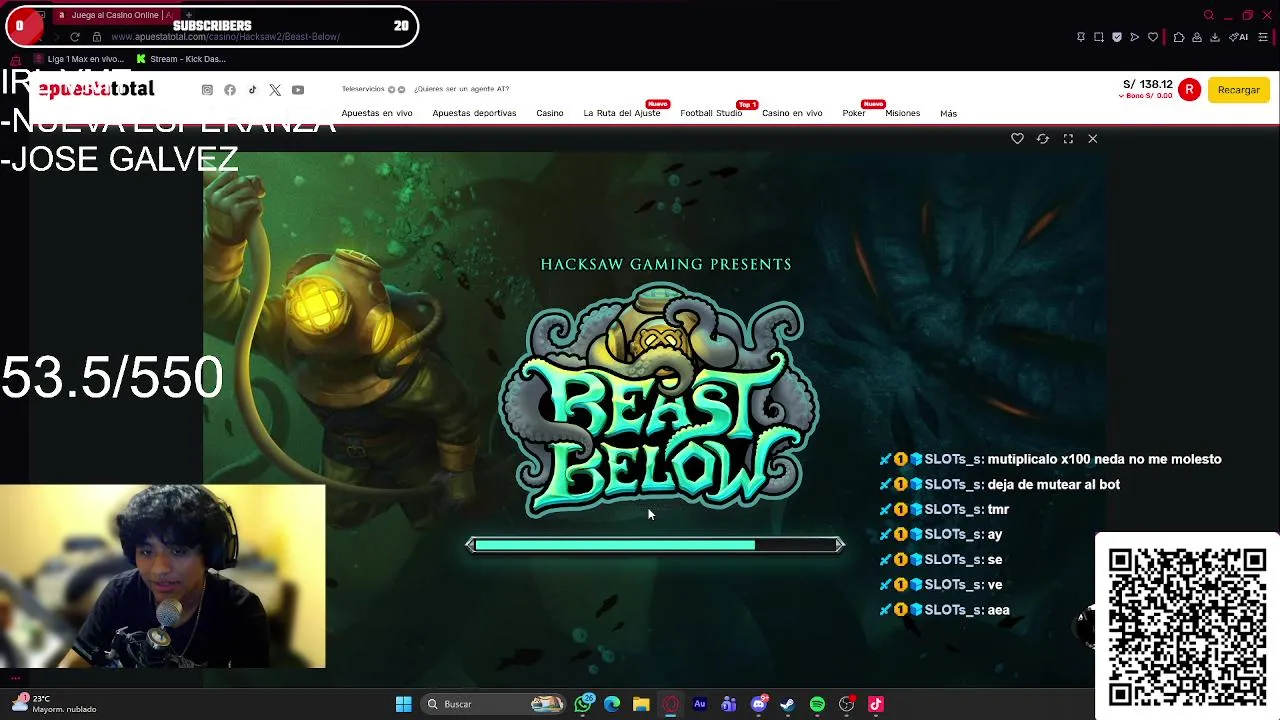Viewport: 1280px width, 720px height.
Task: Open the browser downloads icon
Action: point(1215,37)
